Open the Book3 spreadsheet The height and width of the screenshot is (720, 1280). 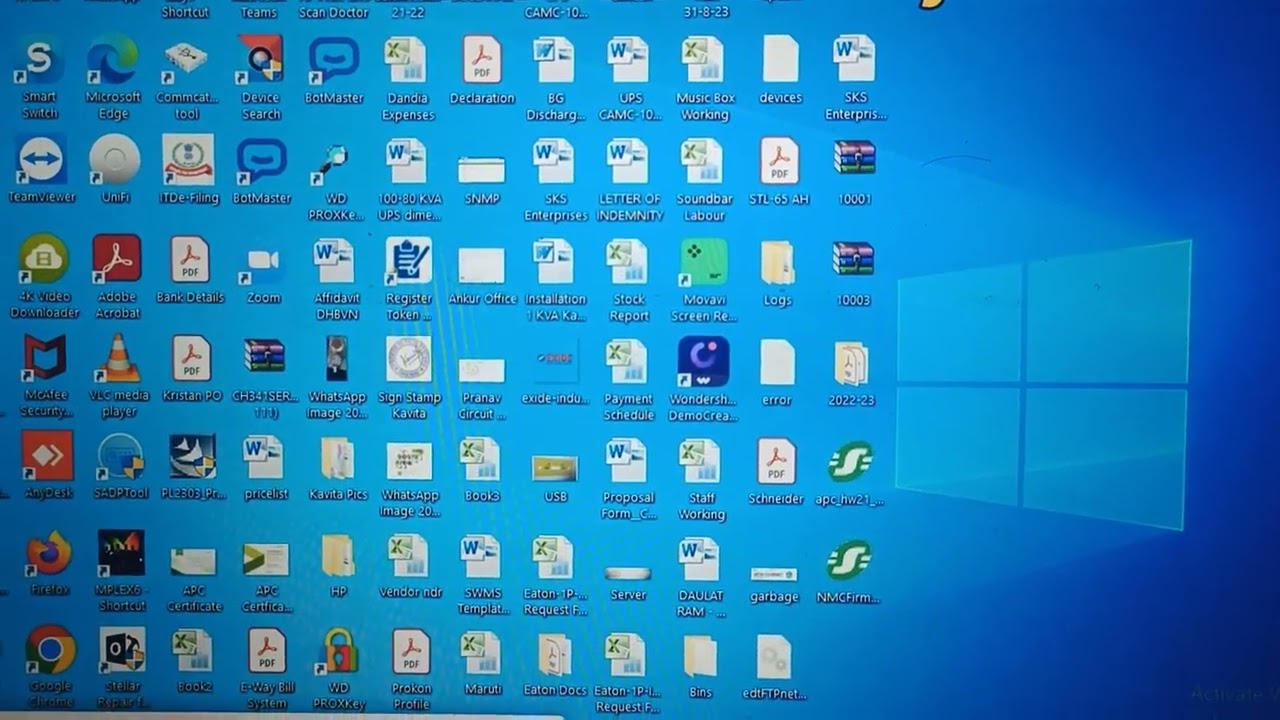pyautogui.click(x=480, y=460)
